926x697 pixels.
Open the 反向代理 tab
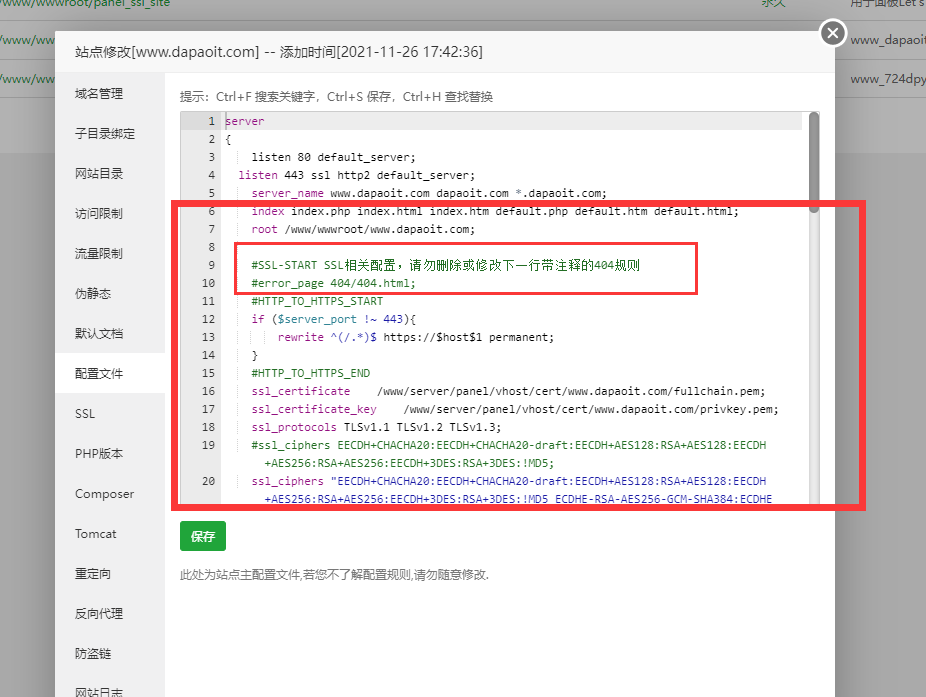pyautogui.click(x=99, y=614)
